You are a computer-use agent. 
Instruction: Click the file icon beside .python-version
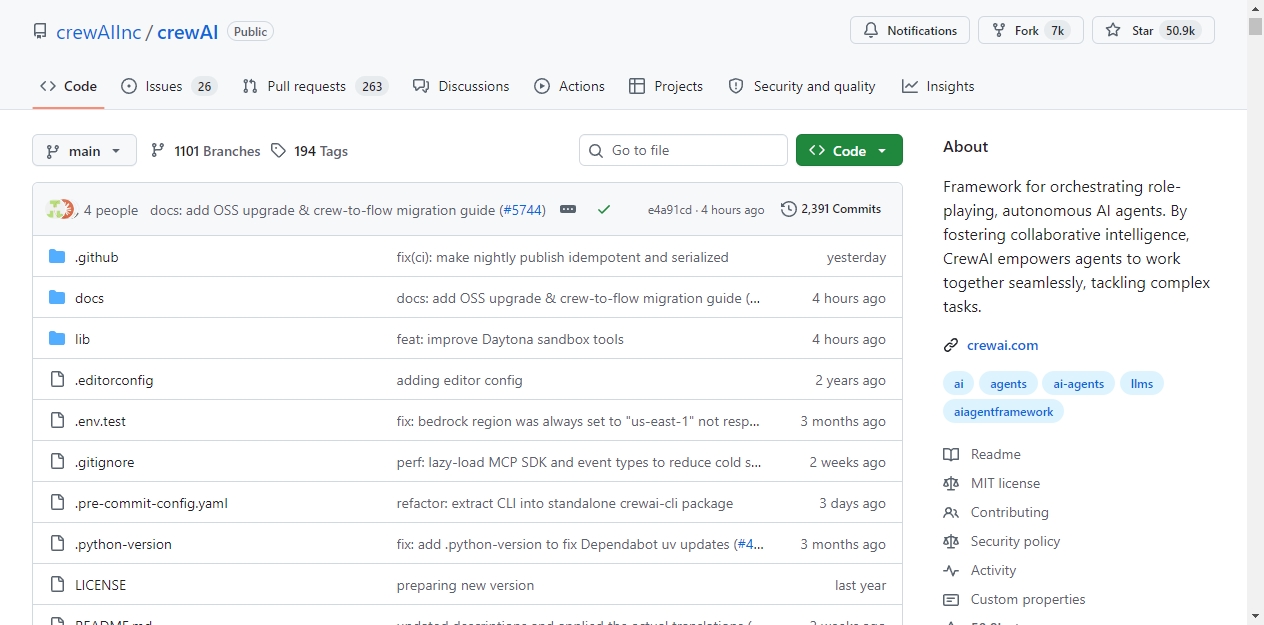coord(57,544)
